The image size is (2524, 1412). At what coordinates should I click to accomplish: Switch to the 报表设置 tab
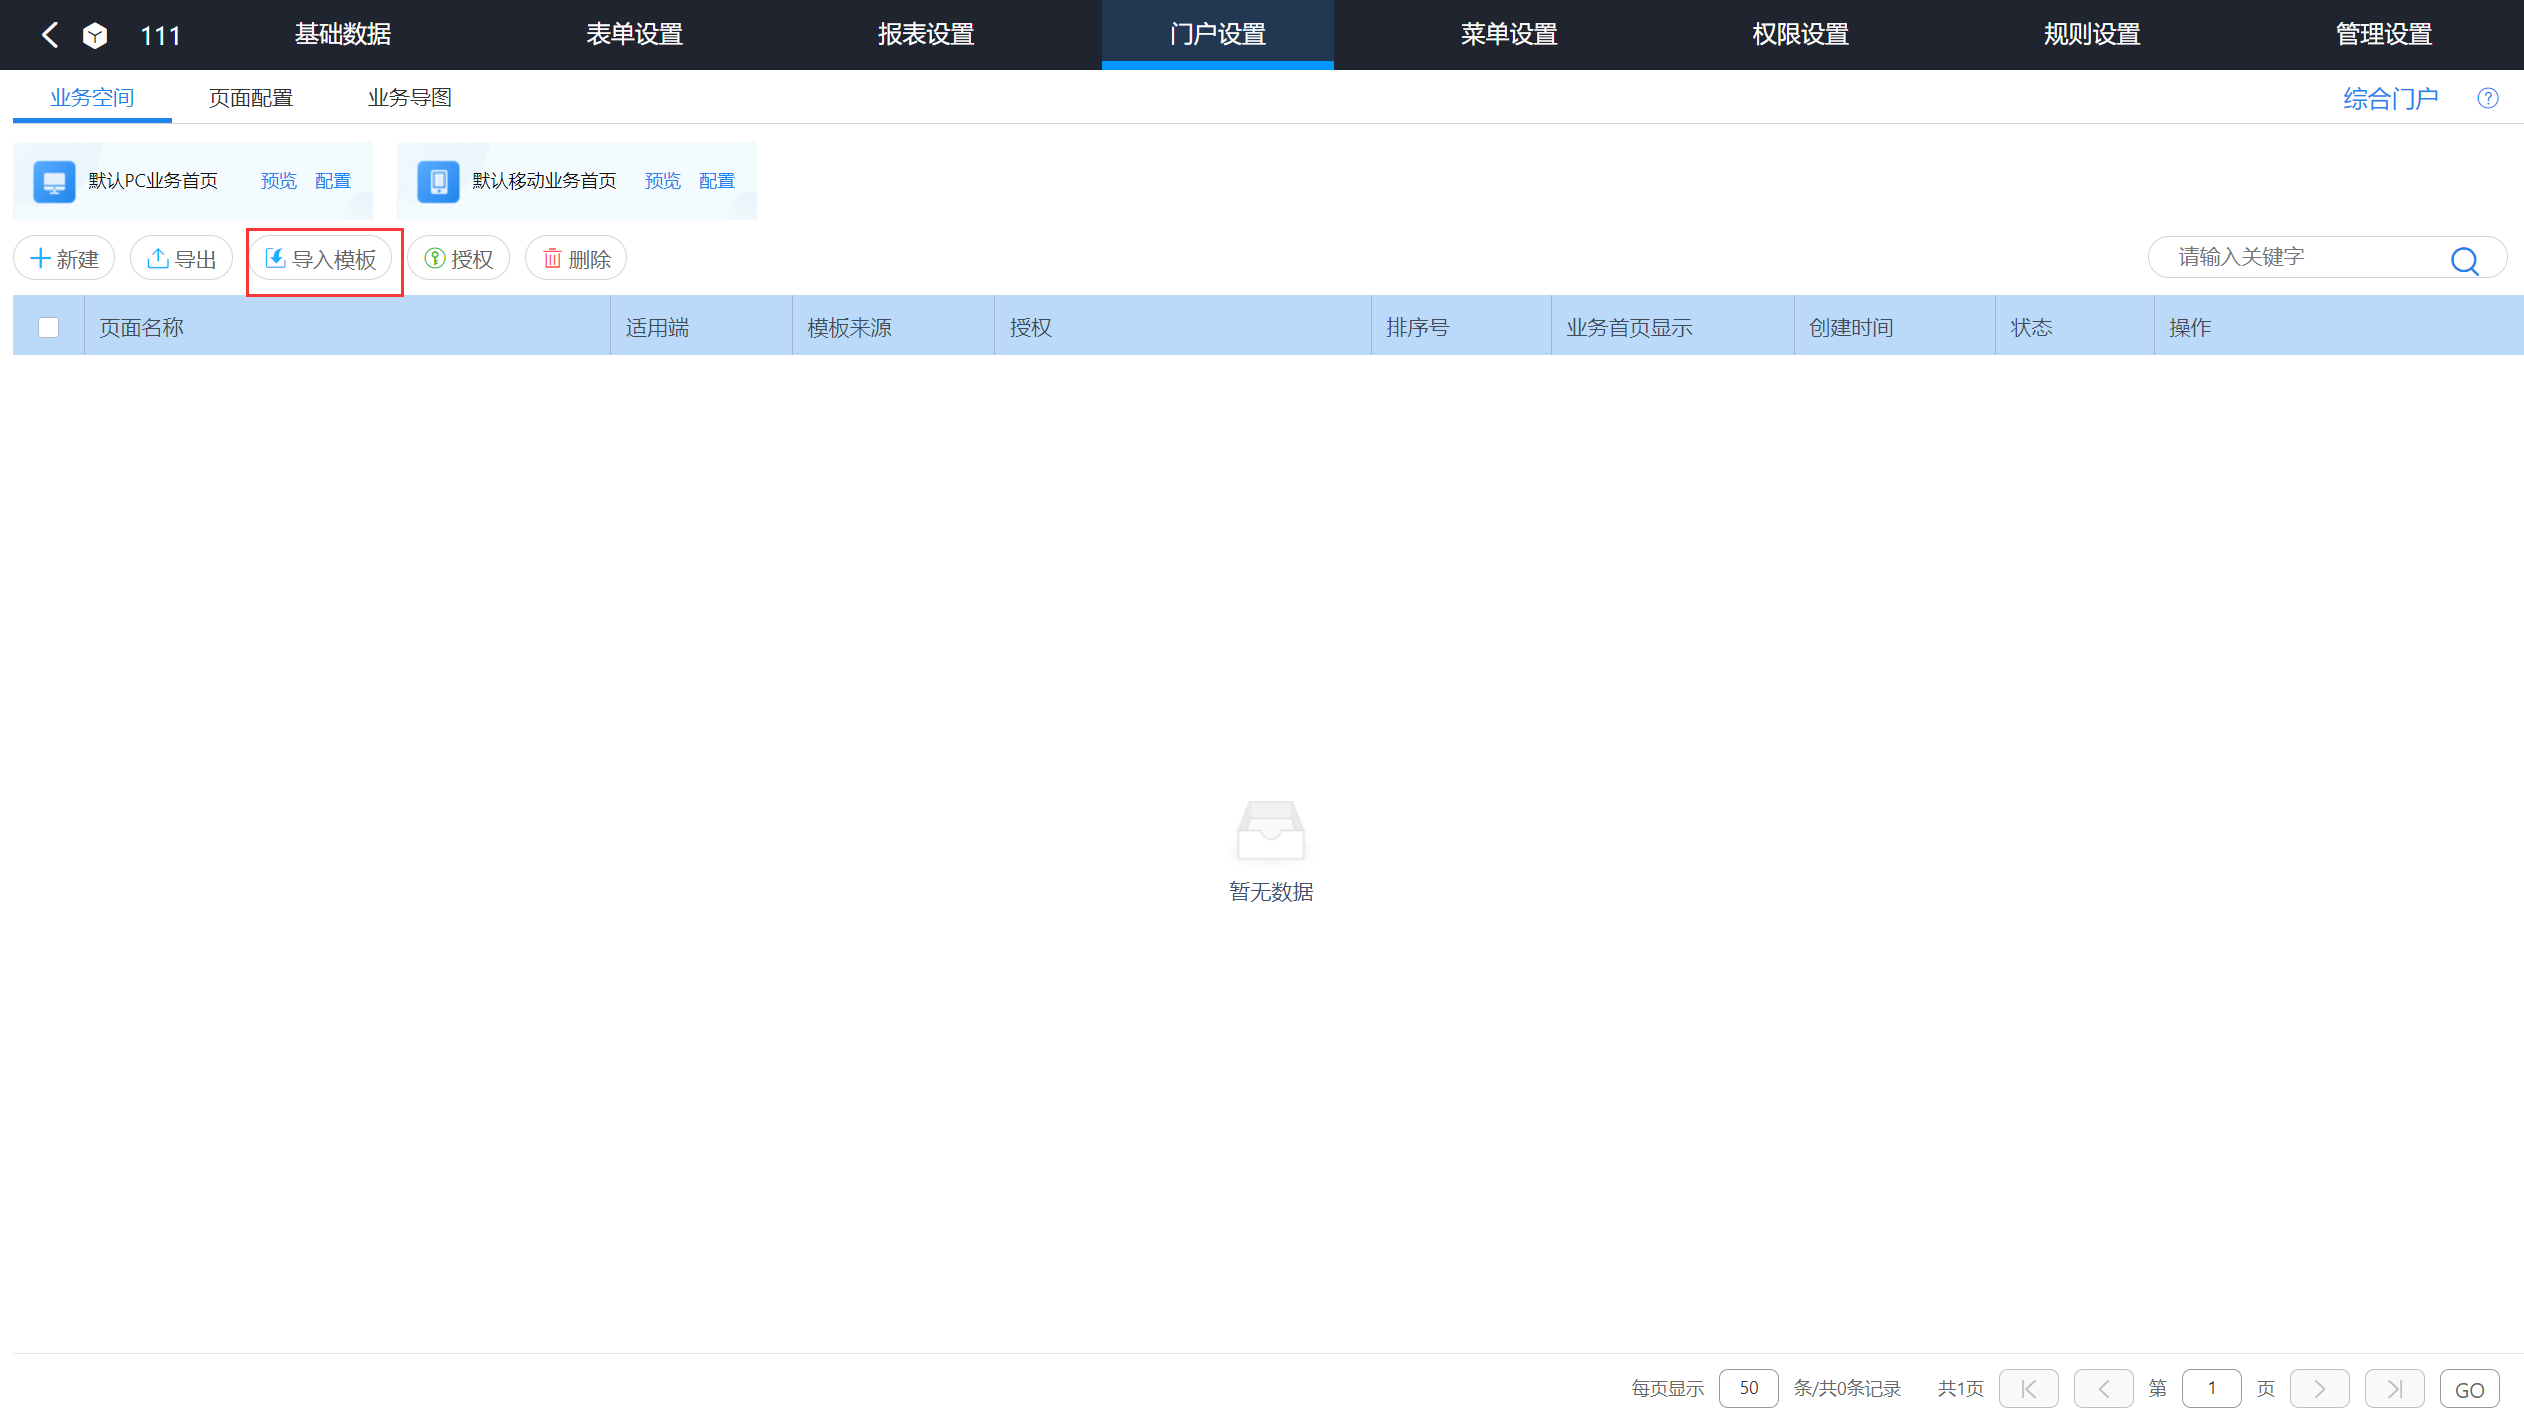925,35
